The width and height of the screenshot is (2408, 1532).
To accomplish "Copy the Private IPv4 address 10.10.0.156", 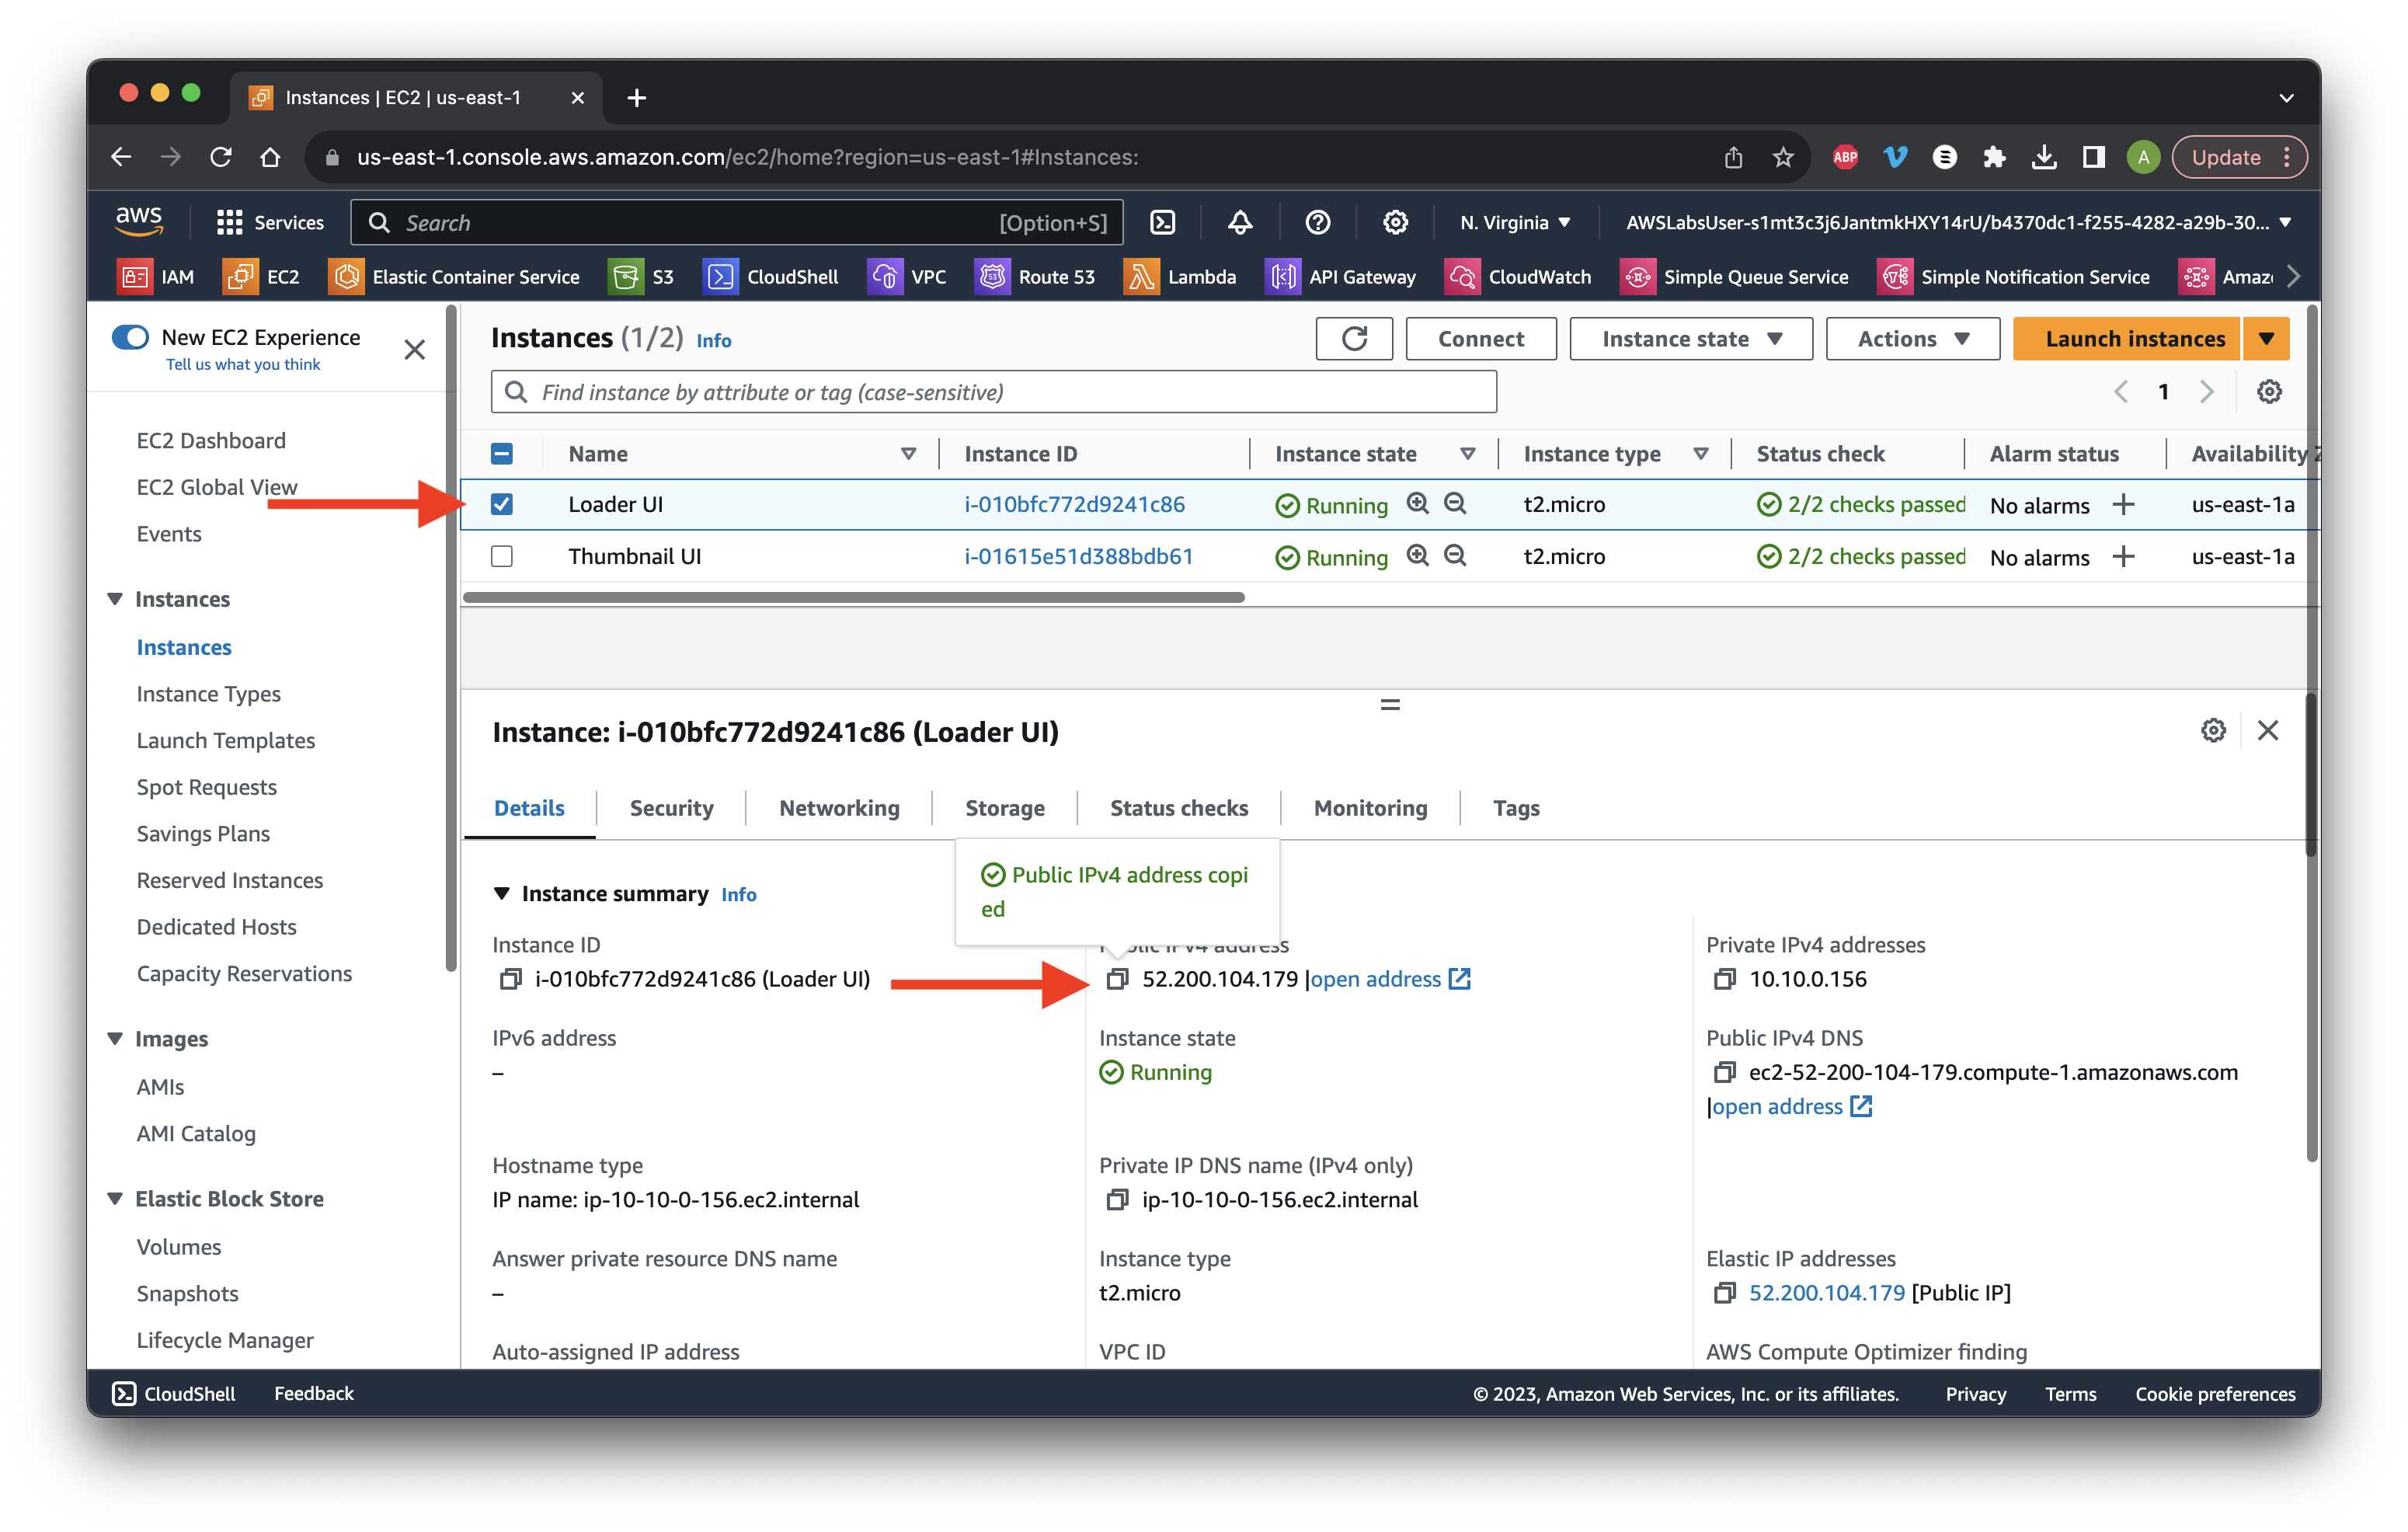I will pyautogui.click(x=1724, y=979).
